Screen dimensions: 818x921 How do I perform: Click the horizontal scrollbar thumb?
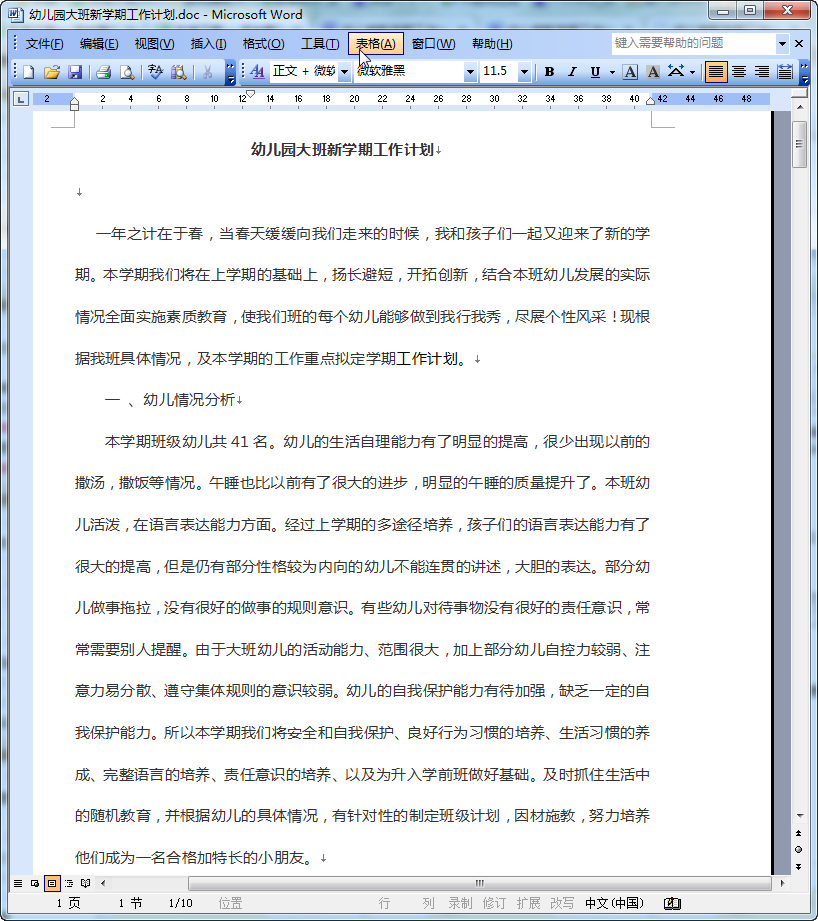point(480,883)
